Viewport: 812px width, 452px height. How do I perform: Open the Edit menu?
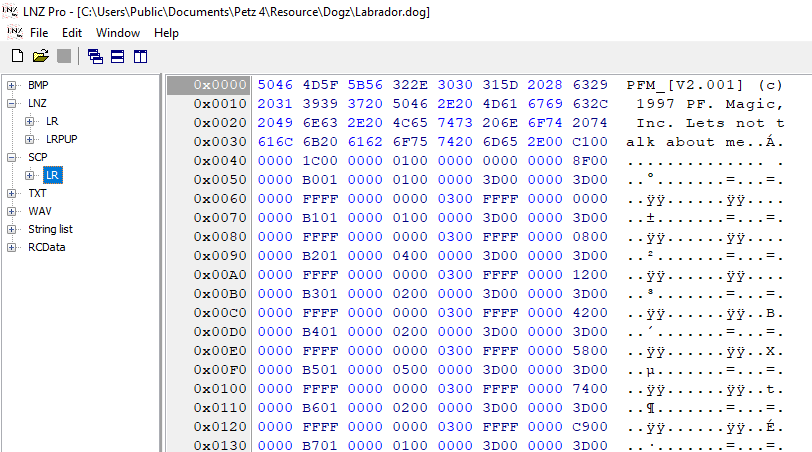point(72,33)
